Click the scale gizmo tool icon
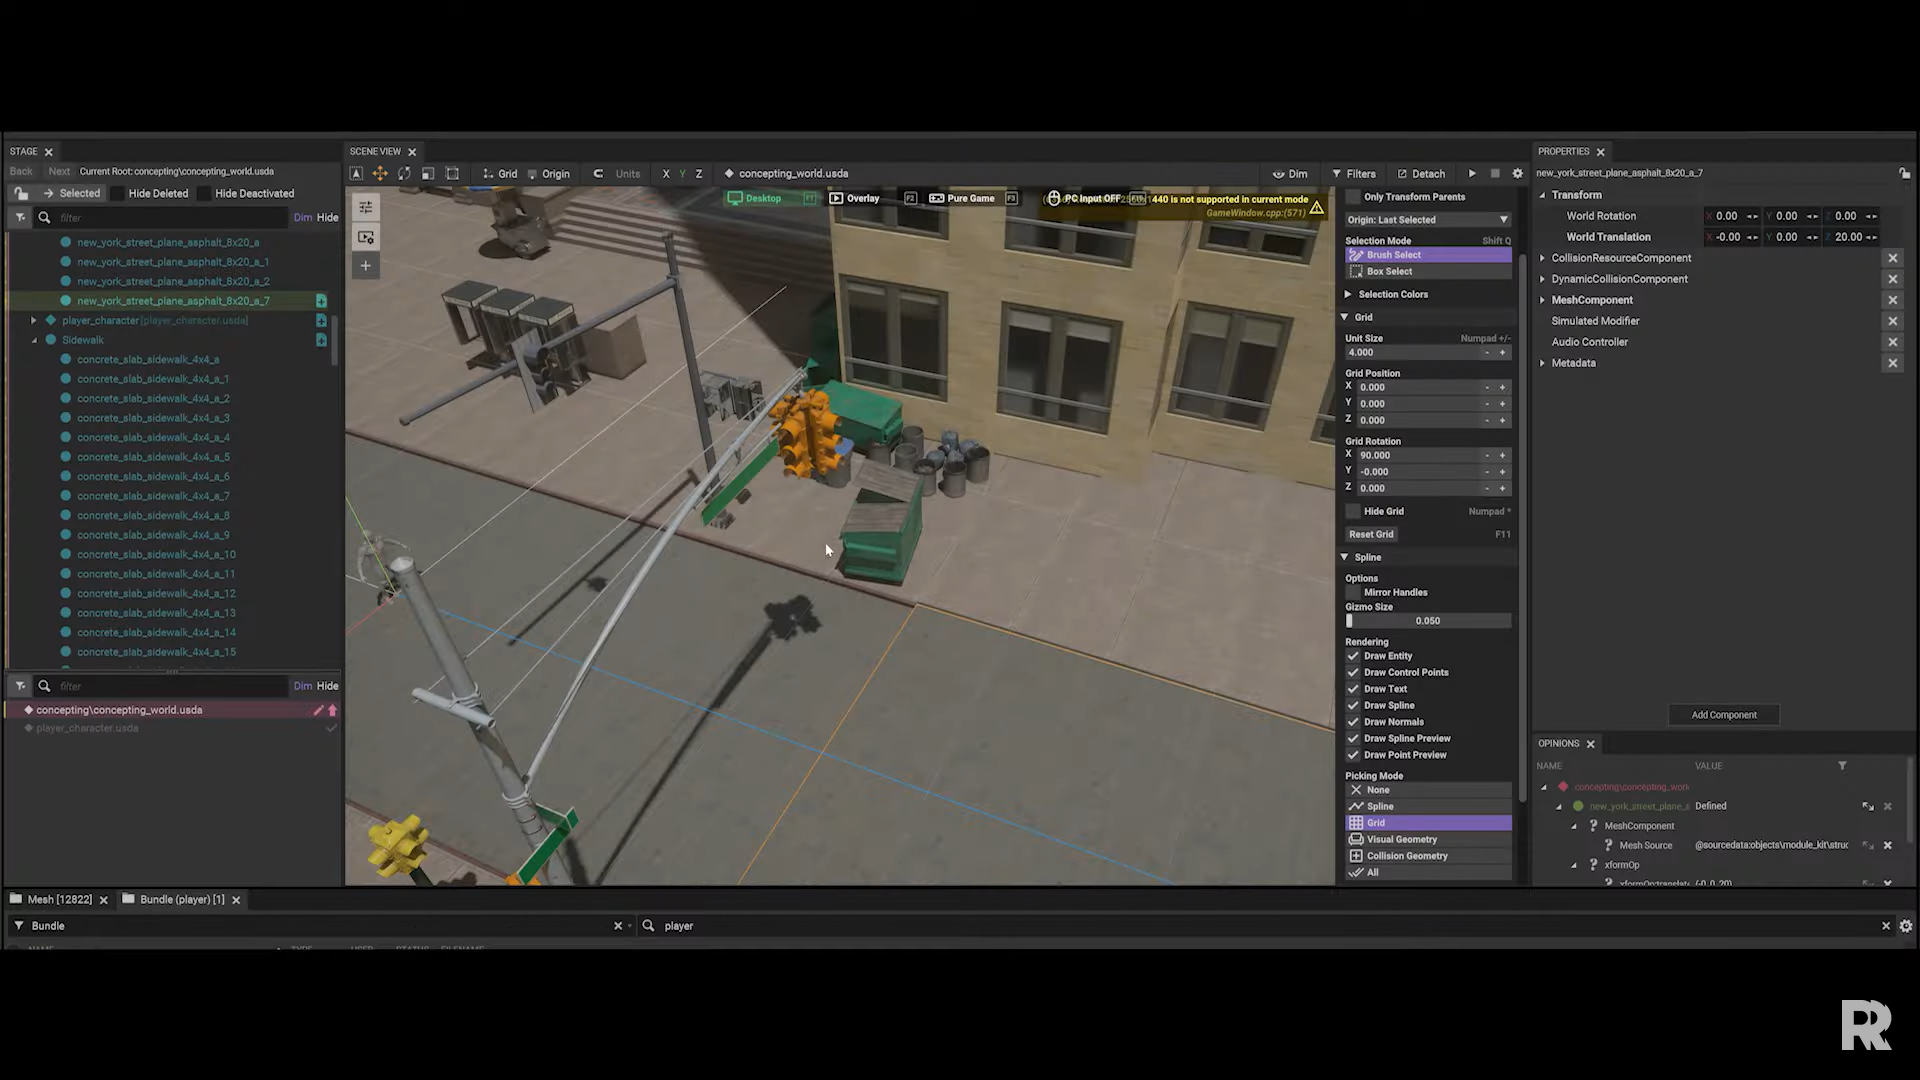This screenshot has width=1920, height=1080. coord(428,173)
